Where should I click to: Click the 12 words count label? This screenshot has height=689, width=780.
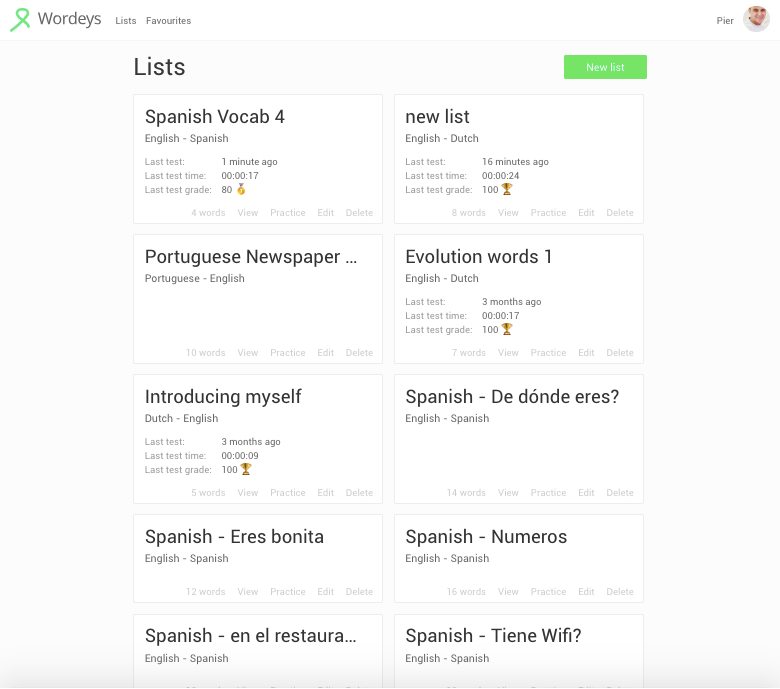point(205,591)
